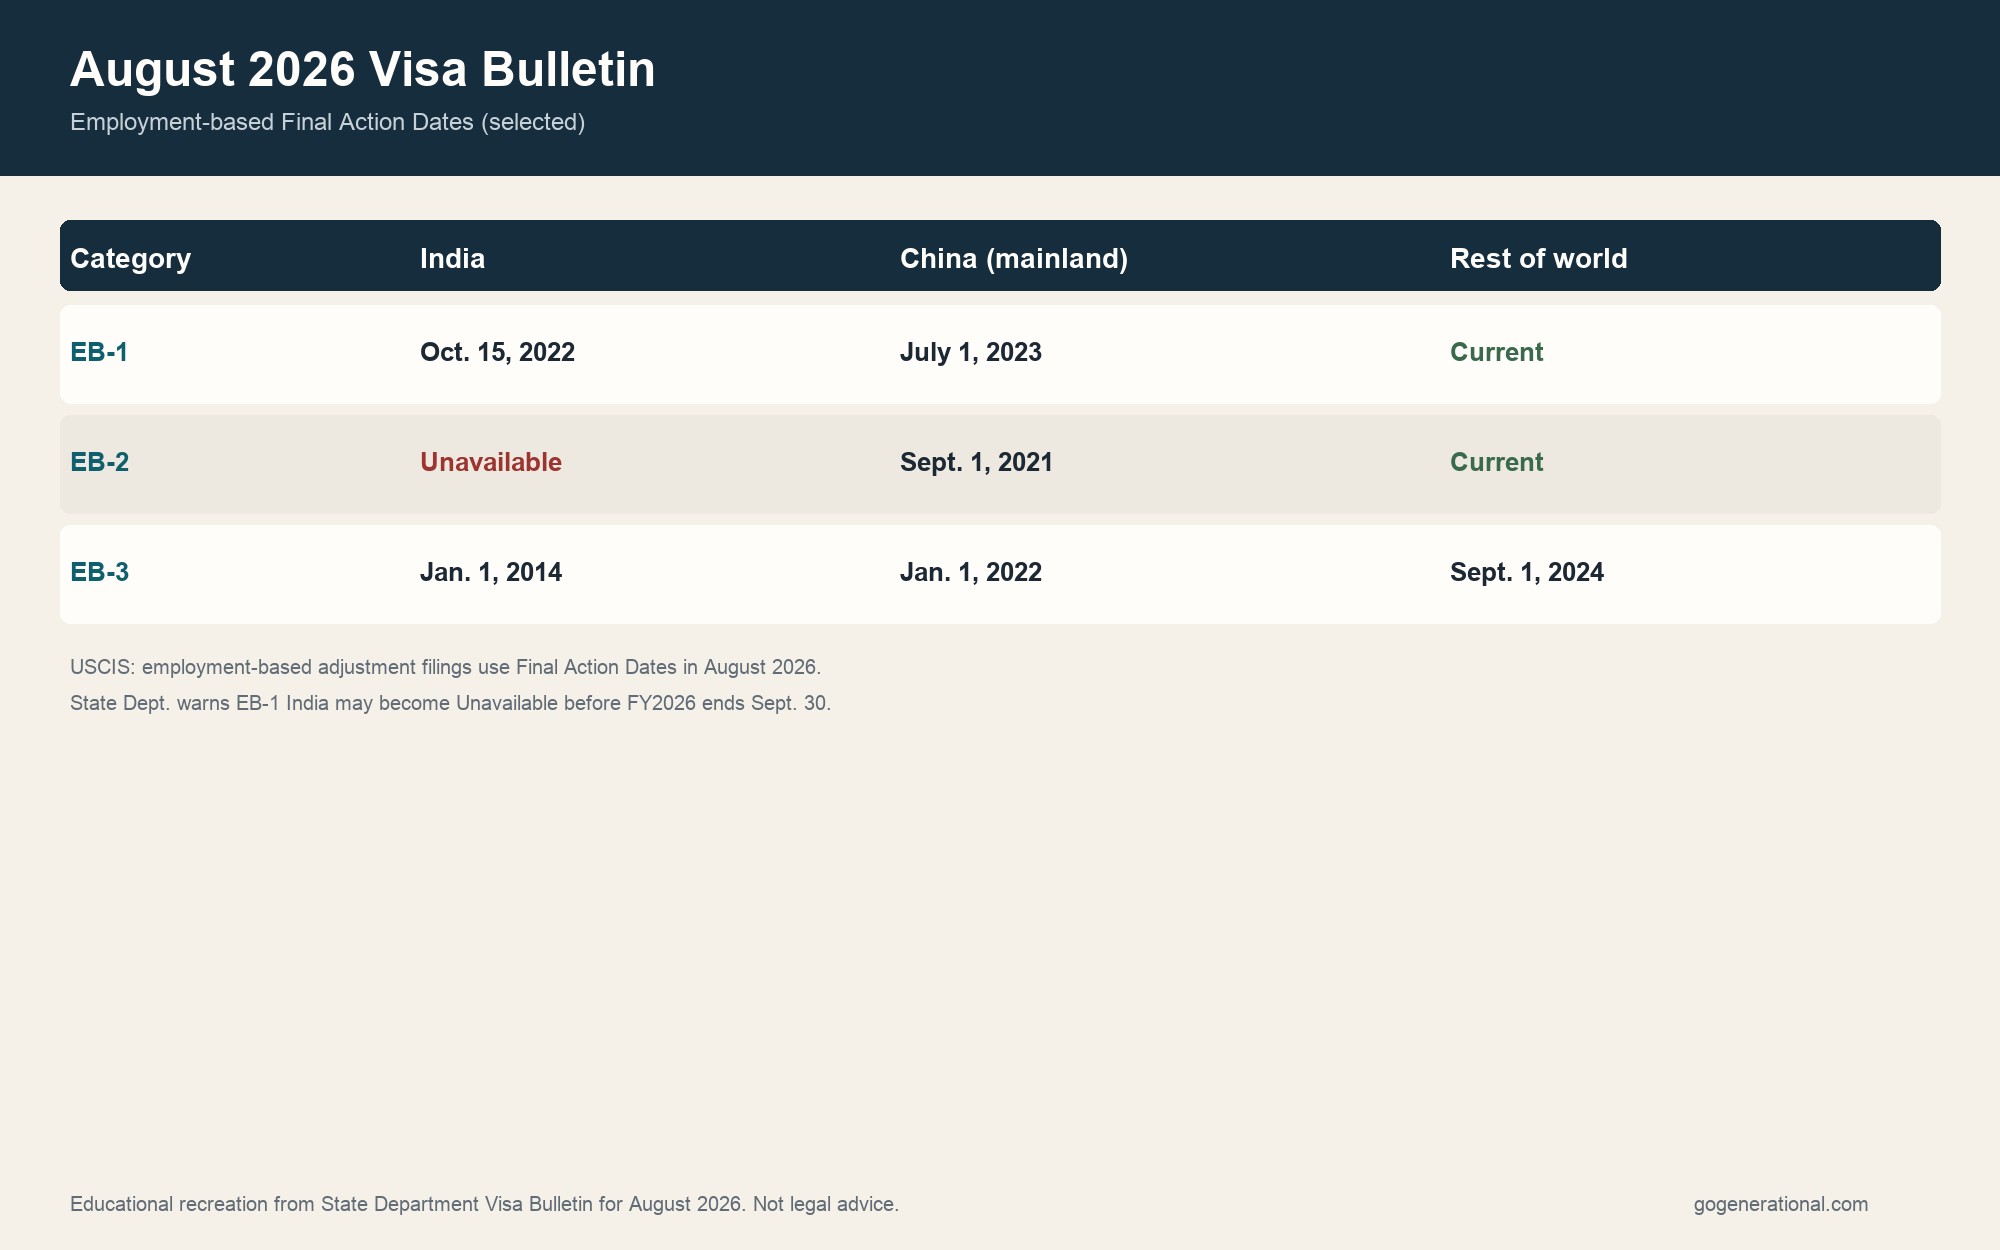Image resolution: width=2000 pixels, height=1250 pixels.
Task: Click the India column header
Action: [x=452, y=258]
